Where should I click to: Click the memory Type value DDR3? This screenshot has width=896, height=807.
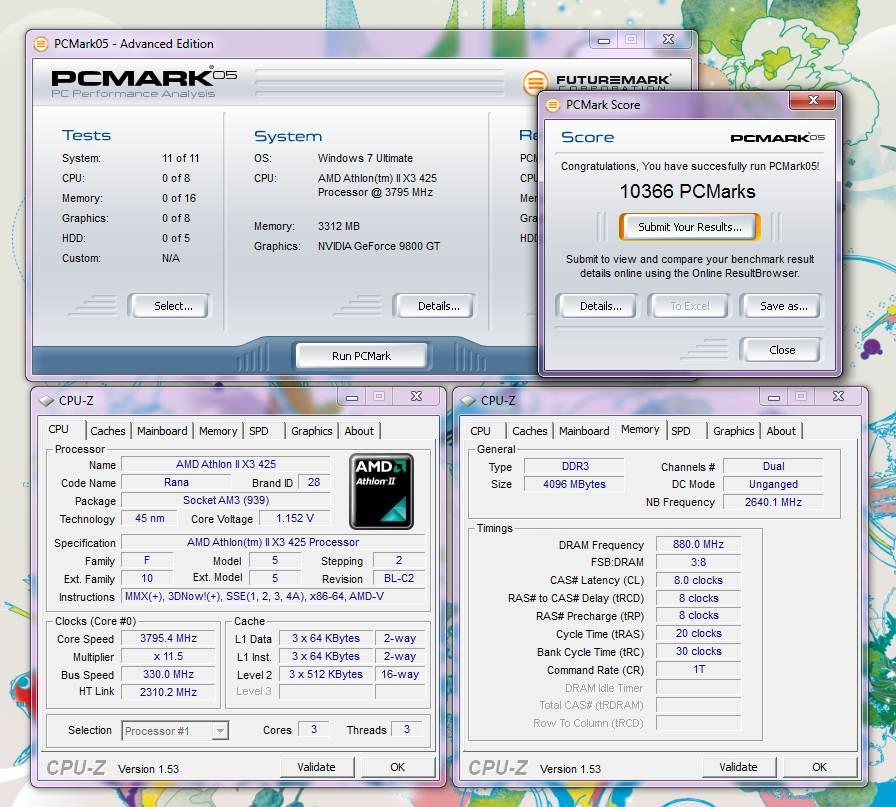pyautogui.click(x=574, y=466)
